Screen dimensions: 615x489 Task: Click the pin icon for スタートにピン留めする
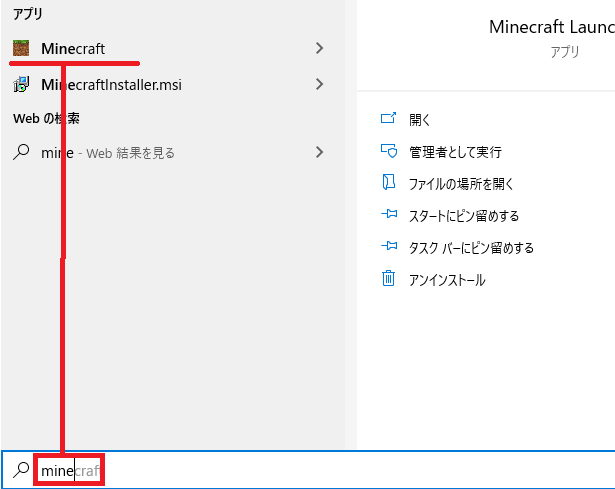tap(389, 214)
